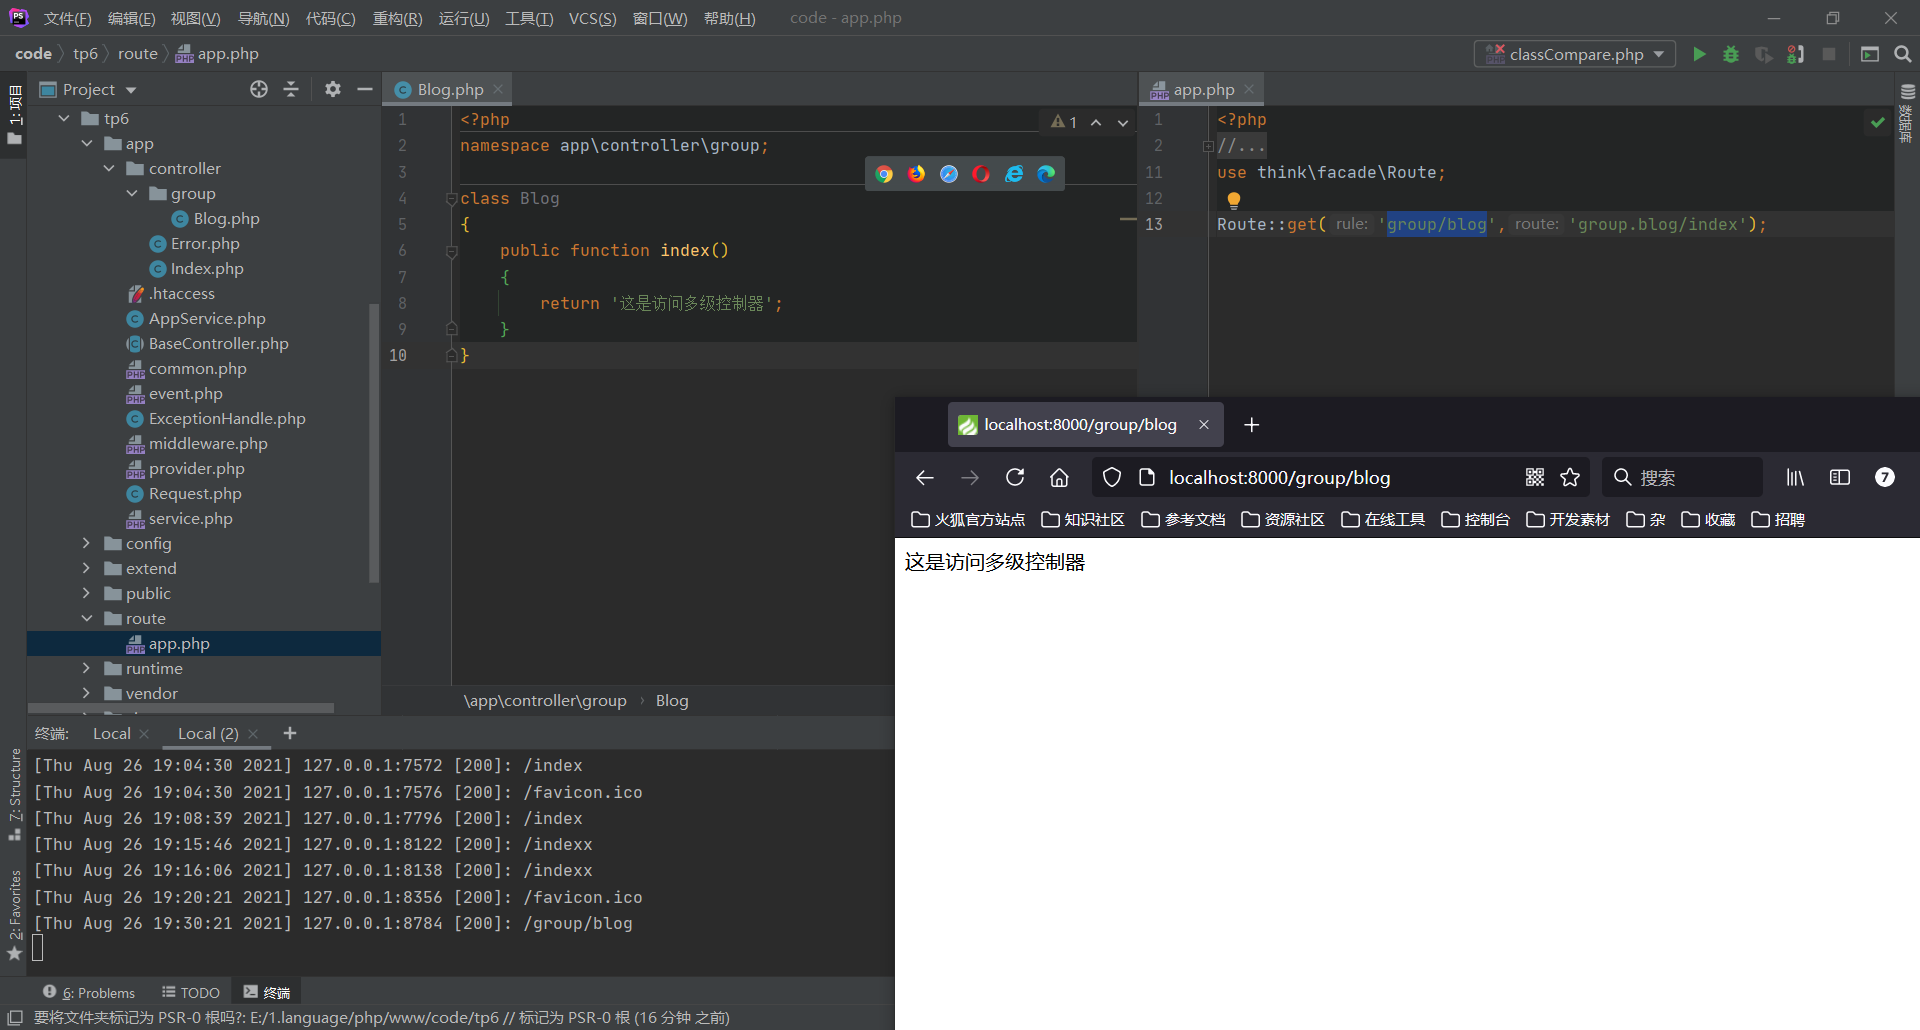Viewport: 1920px width, 1030px height.
Task: Bookmark this page with star icon
Action: (x=1570, y=478)
